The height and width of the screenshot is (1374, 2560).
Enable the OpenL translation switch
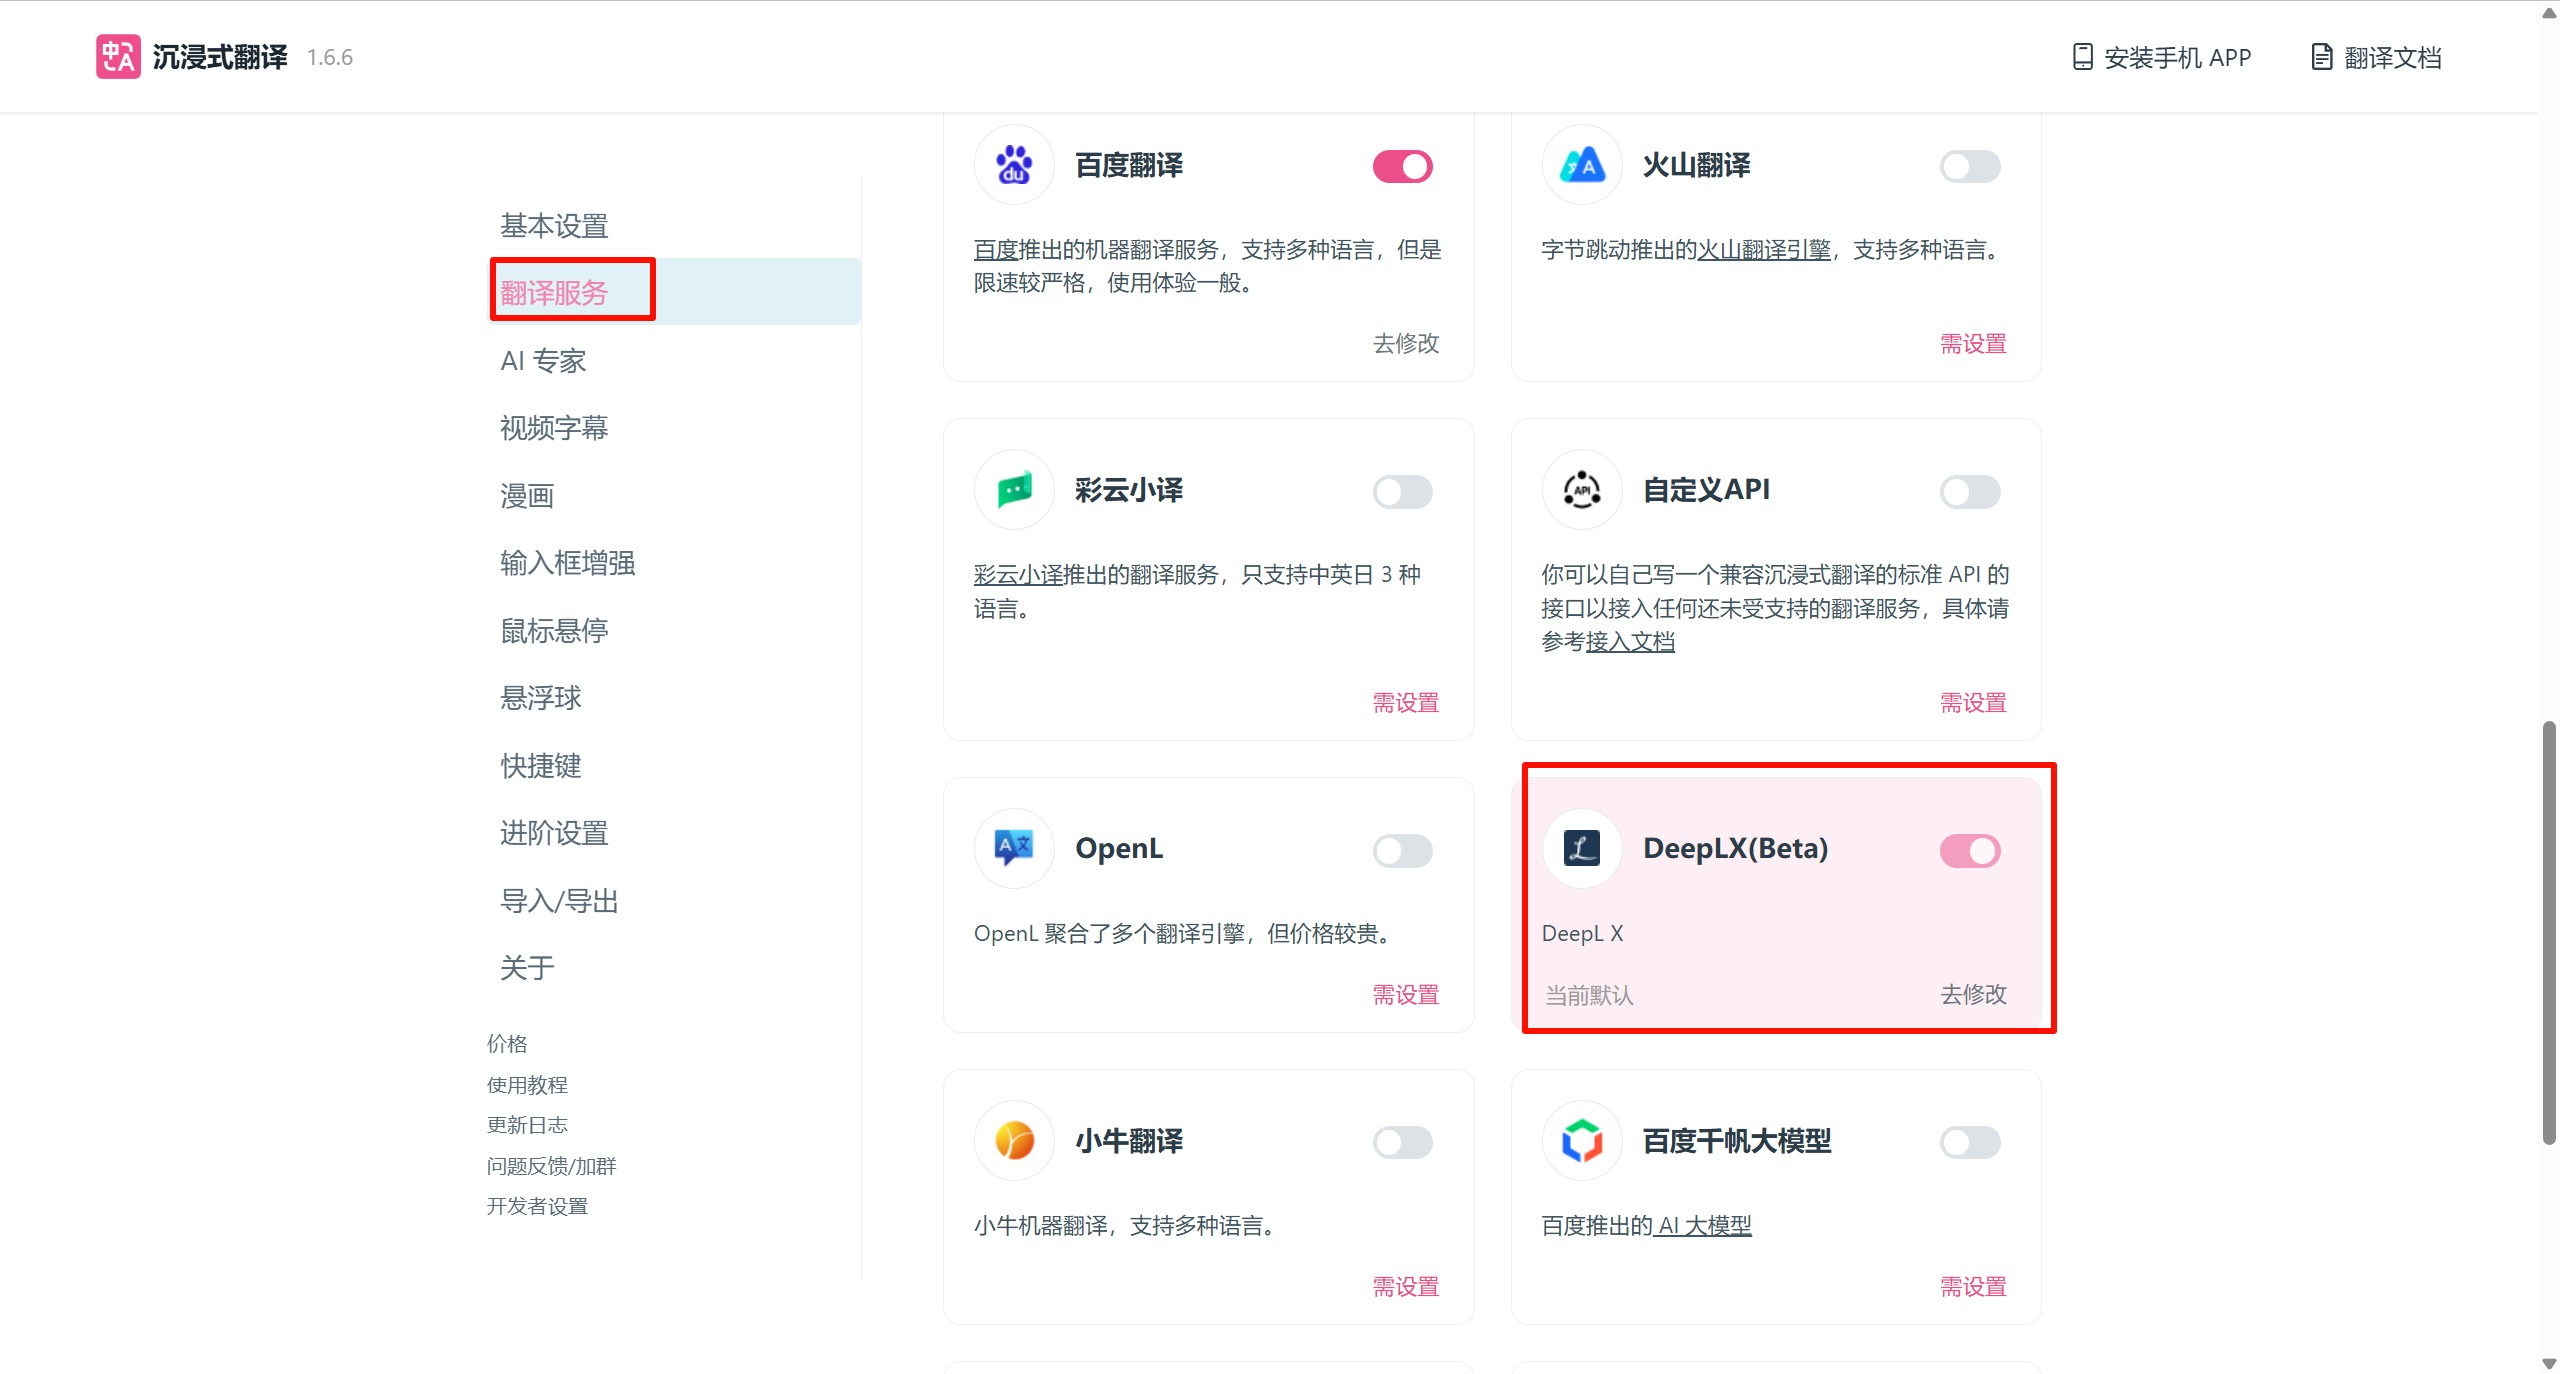1402,851
